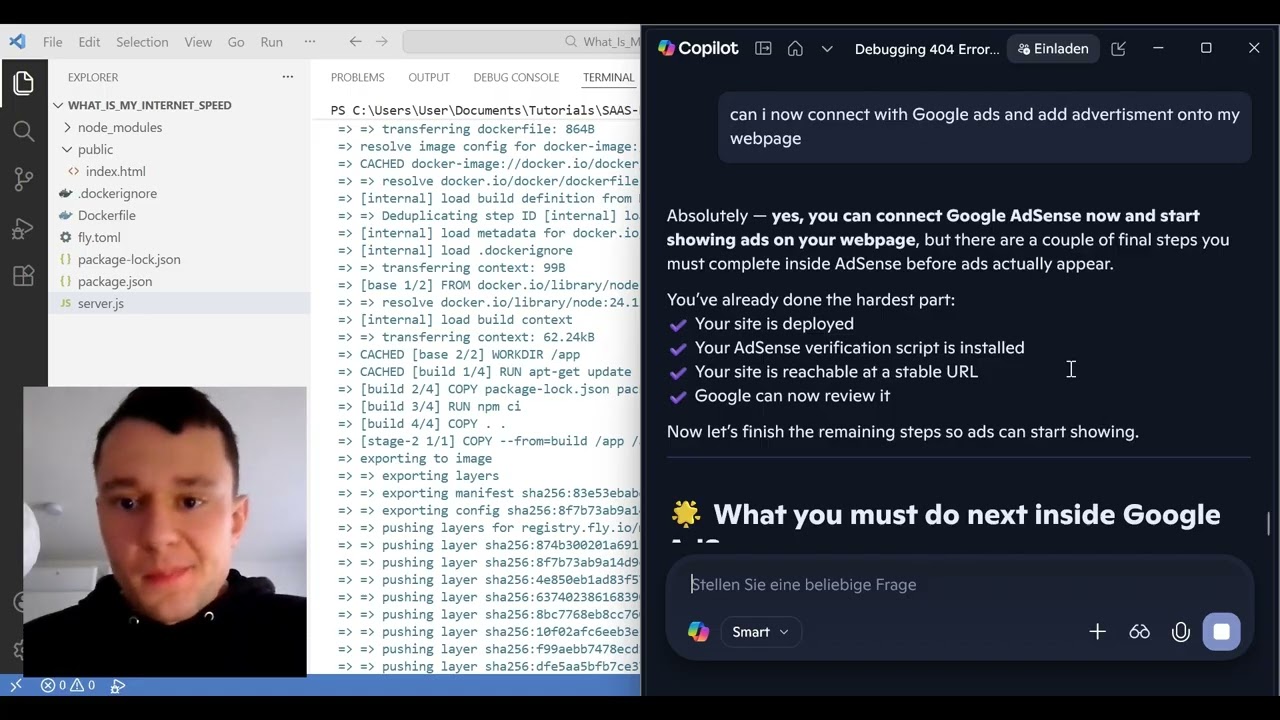Stop the Copilot response generation
Image resolution: width=1280 pixels, height=720 pixels.
click(x=1222, y=632)
